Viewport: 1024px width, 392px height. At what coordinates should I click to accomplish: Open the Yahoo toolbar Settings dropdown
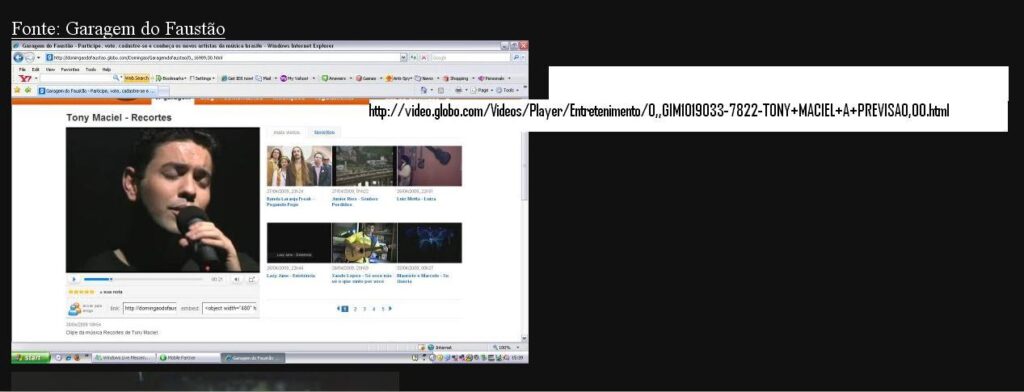[x=203, y=78]
